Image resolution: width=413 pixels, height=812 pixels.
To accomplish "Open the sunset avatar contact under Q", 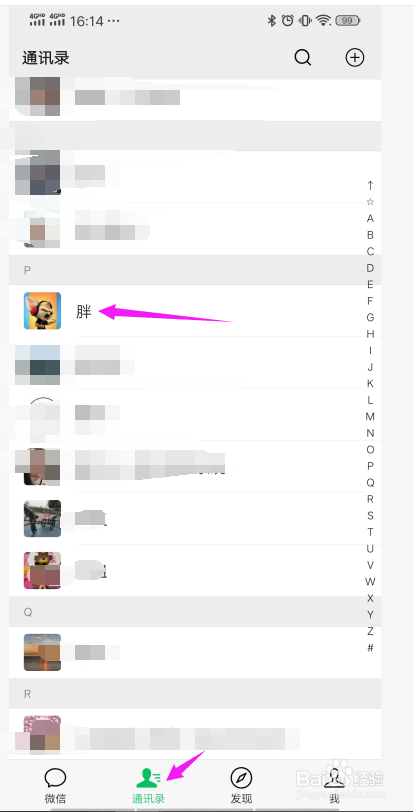I will click(x=195, y=652).
